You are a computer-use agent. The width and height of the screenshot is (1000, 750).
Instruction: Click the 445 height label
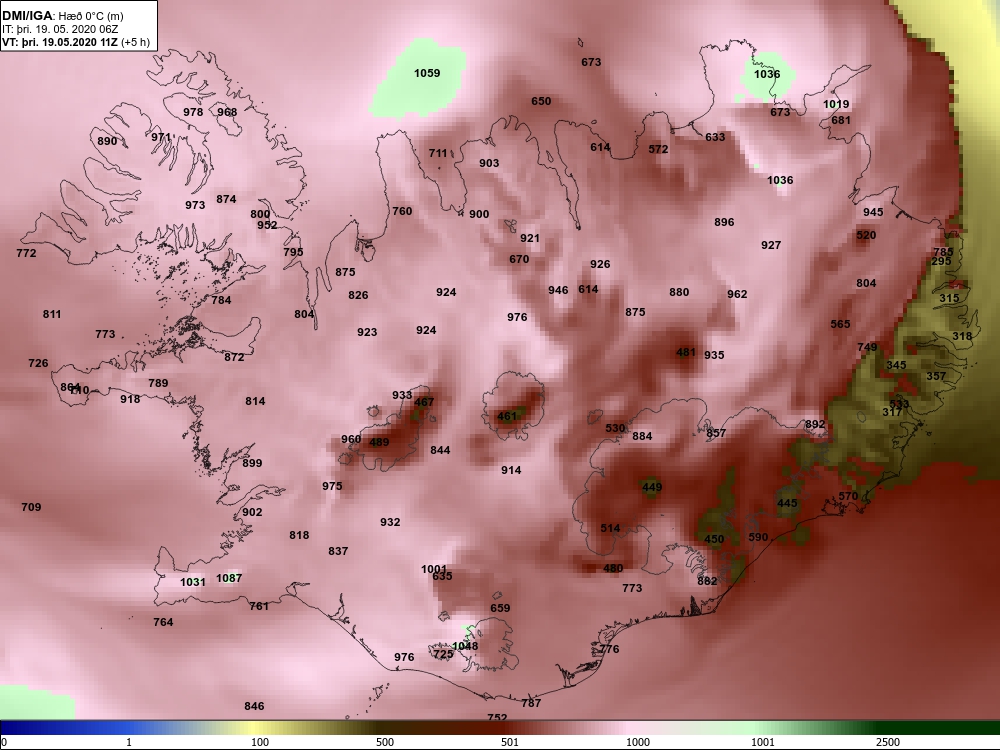[787, 503]
